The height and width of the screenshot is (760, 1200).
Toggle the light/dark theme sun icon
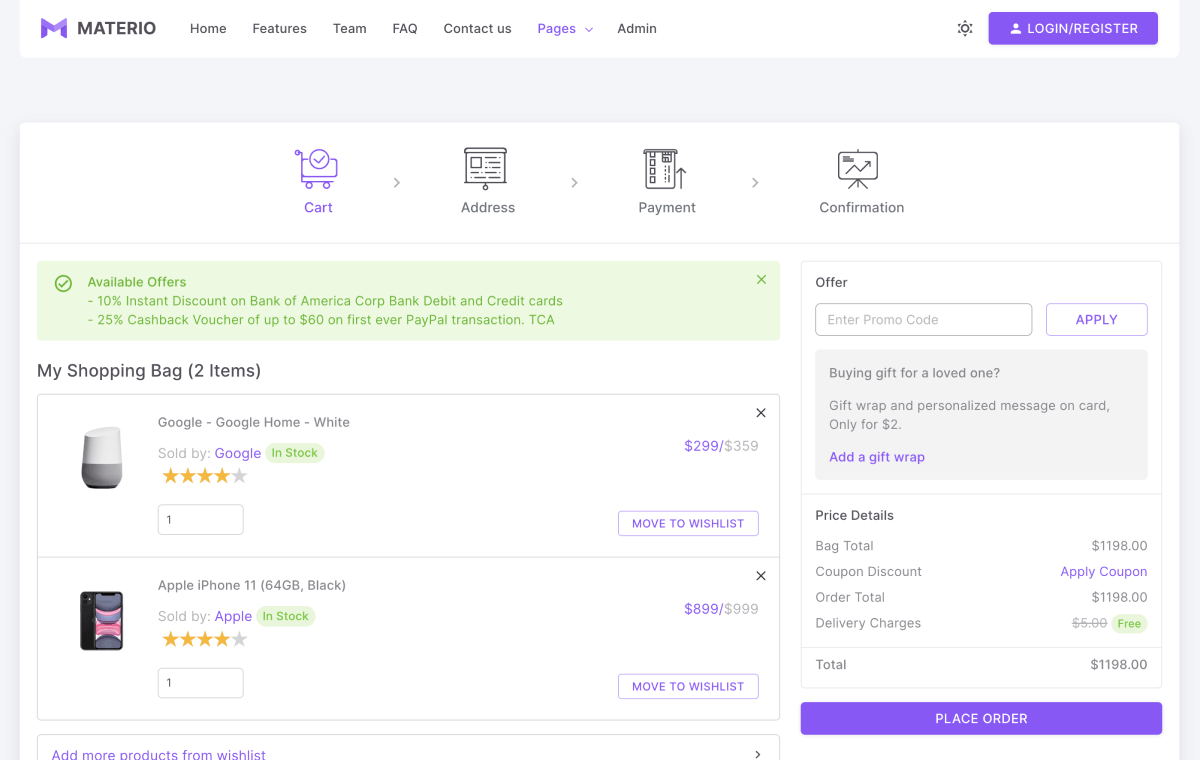click(965, 29)
